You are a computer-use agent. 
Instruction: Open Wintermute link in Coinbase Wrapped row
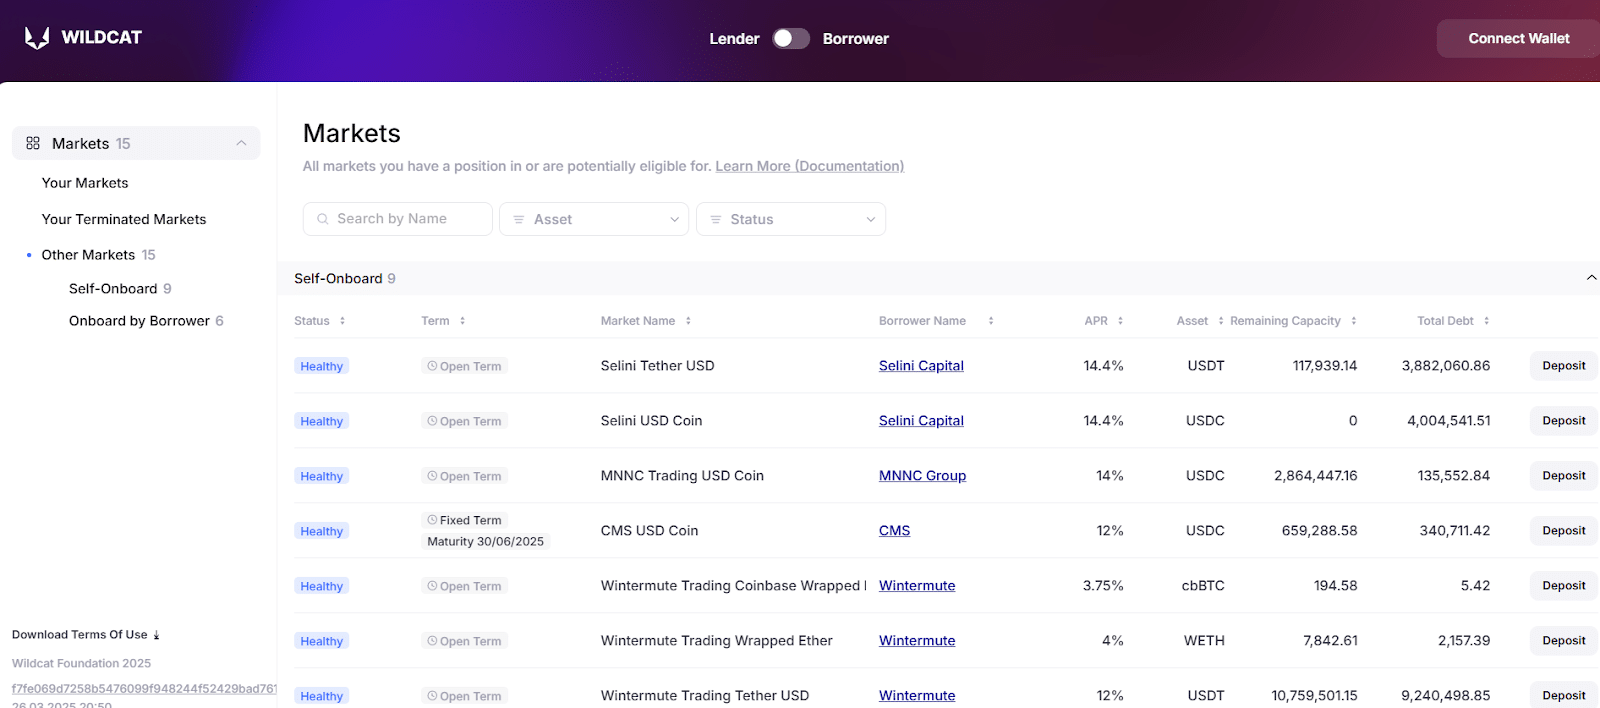[917, 586]
